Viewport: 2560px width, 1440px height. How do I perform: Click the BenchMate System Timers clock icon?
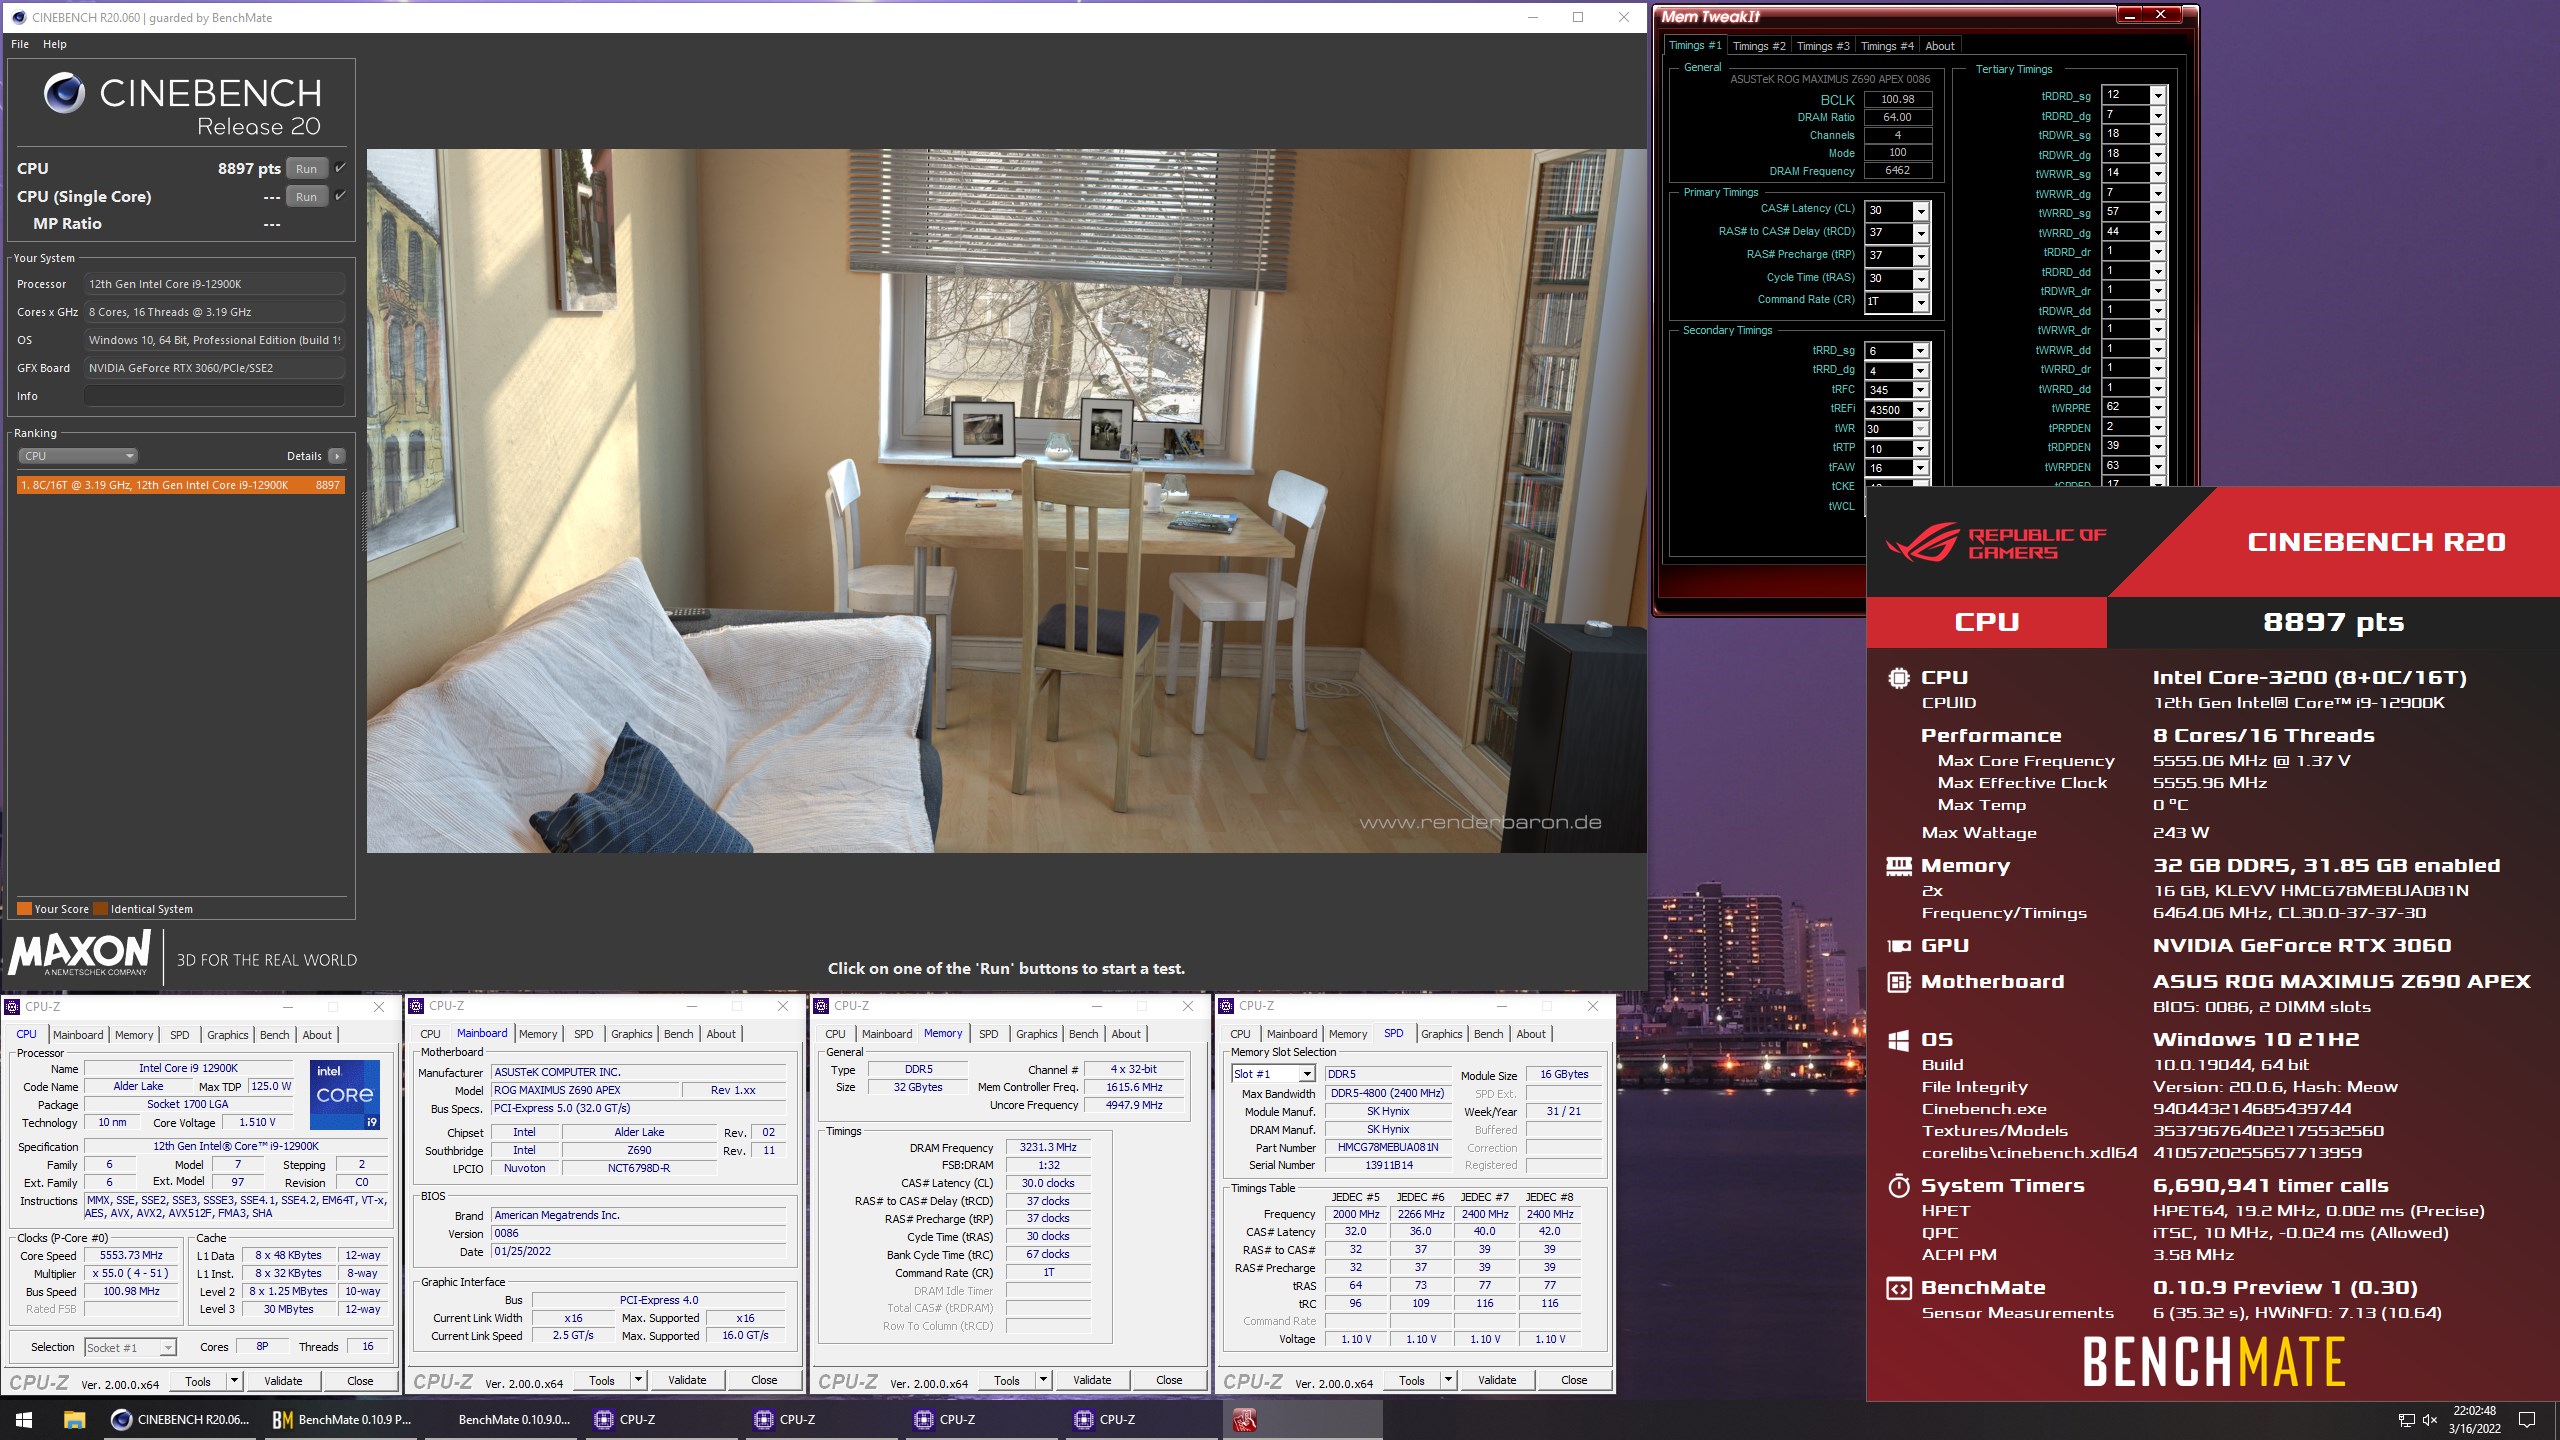tap(1898, 1186)
